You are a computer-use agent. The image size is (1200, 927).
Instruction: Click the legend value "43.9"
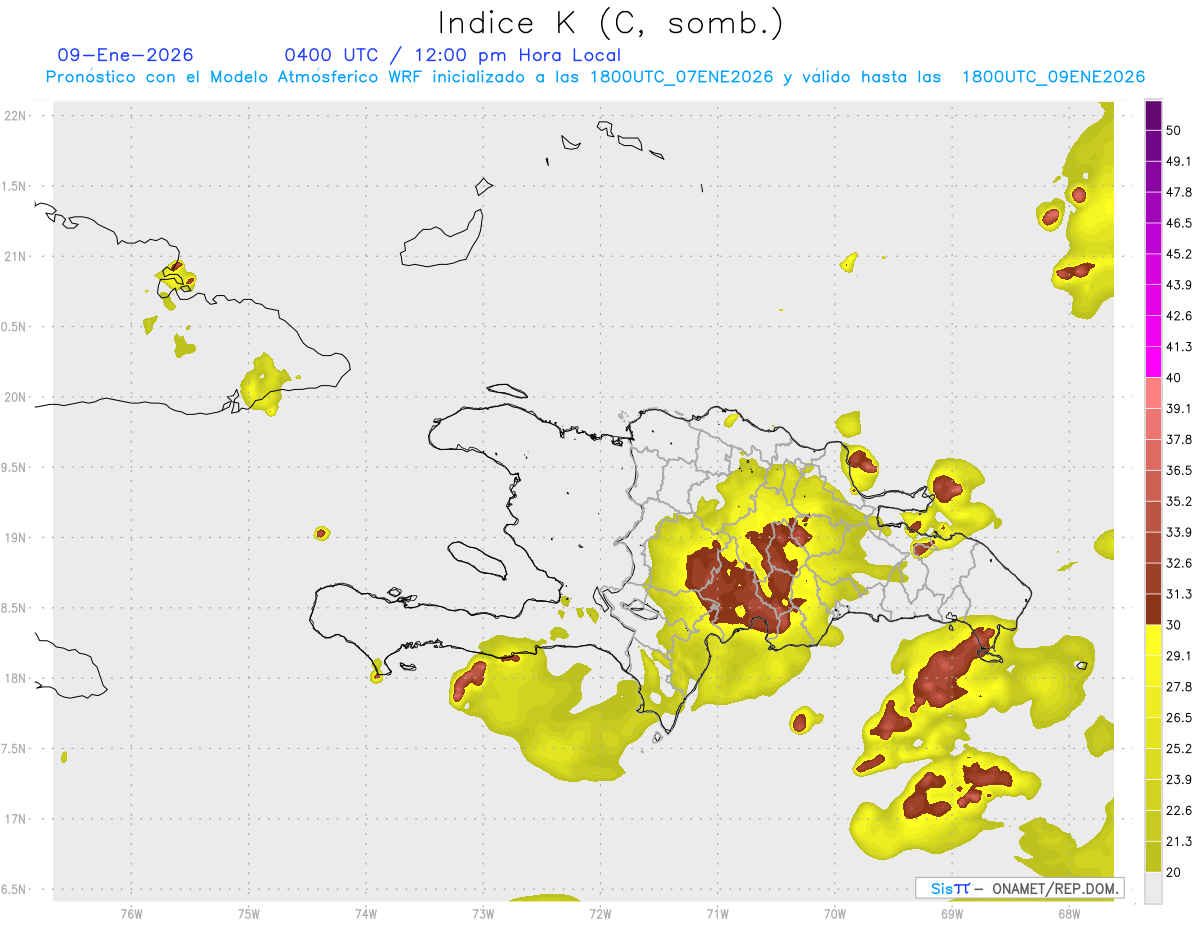(1179, 285)
